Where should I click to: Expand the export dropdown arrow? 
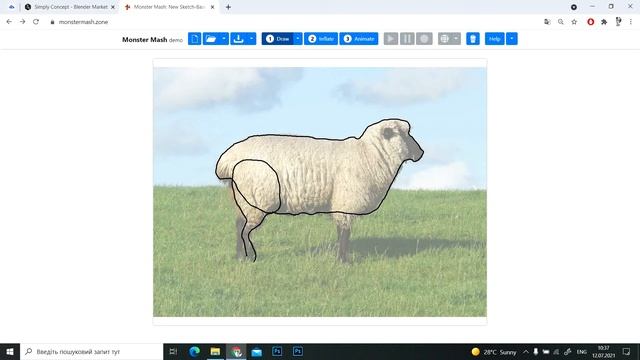point(251,39)
